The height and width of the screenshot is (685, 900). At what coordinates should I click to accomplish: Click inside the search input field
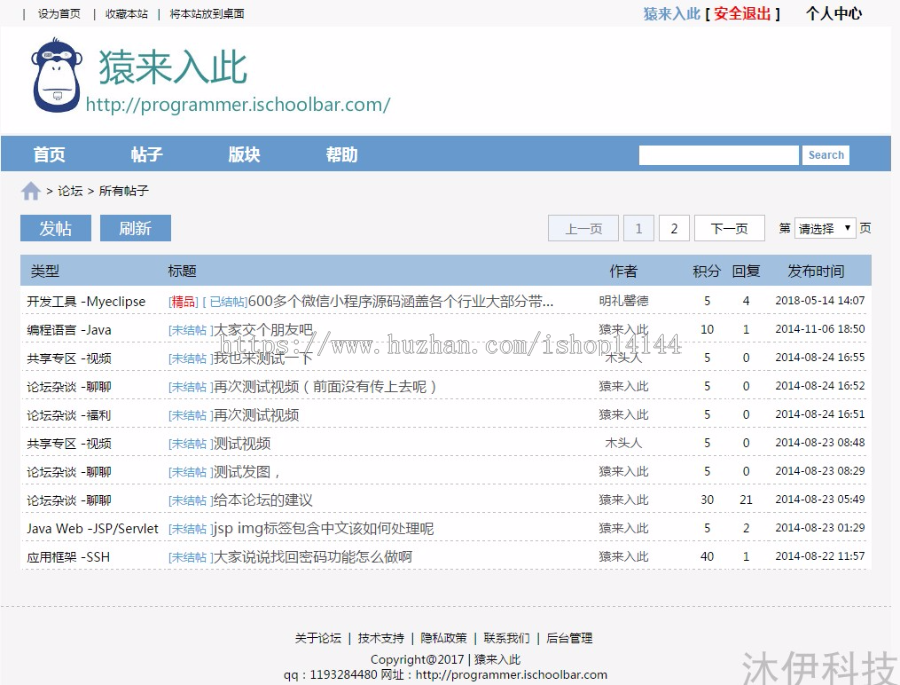[718, 154]
